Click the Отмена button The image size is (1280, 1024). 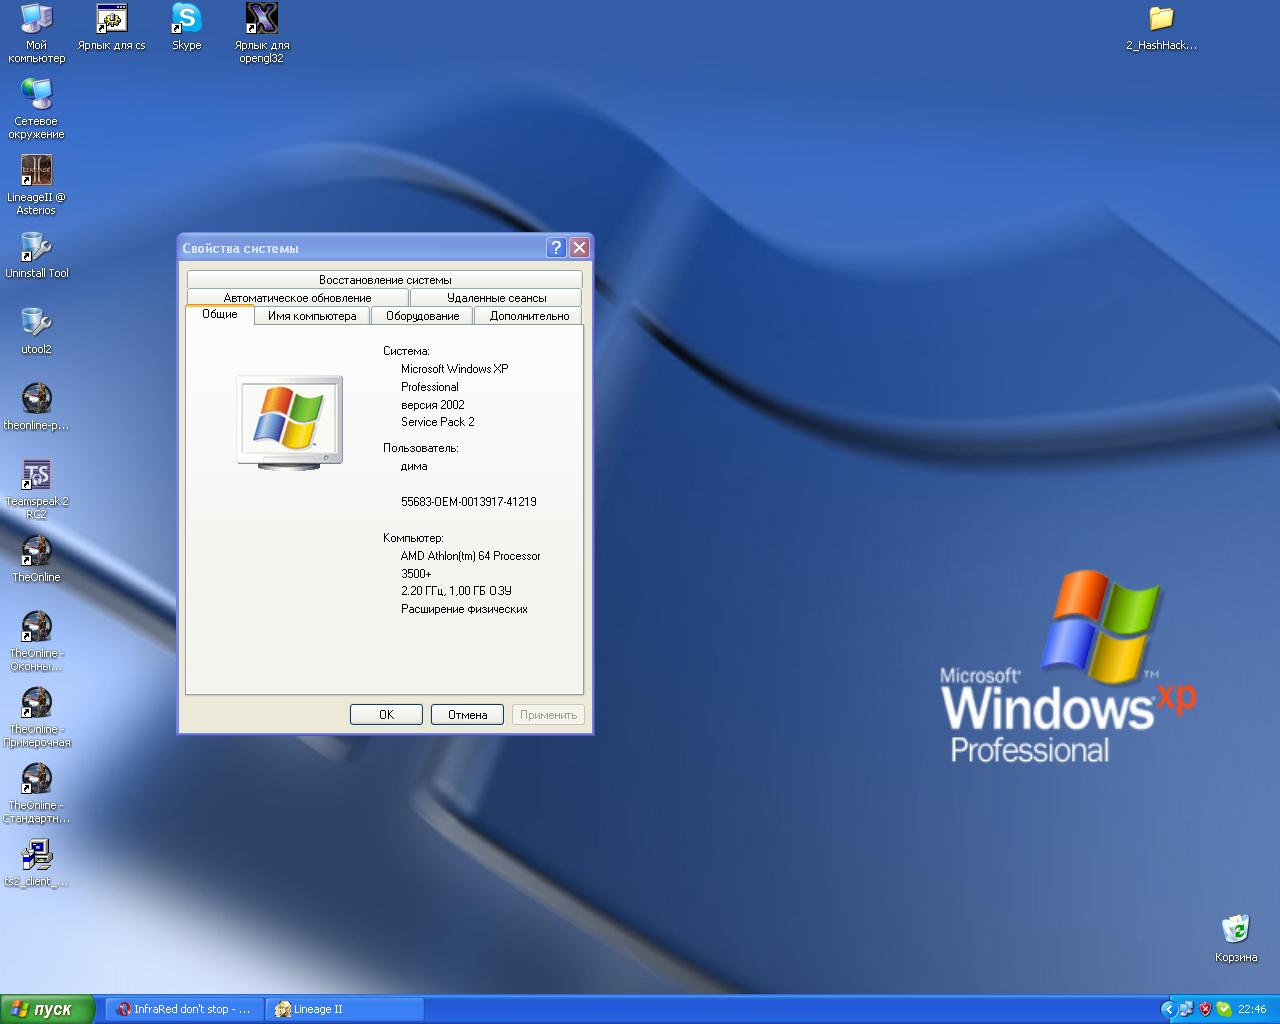[x=467, y=714]
